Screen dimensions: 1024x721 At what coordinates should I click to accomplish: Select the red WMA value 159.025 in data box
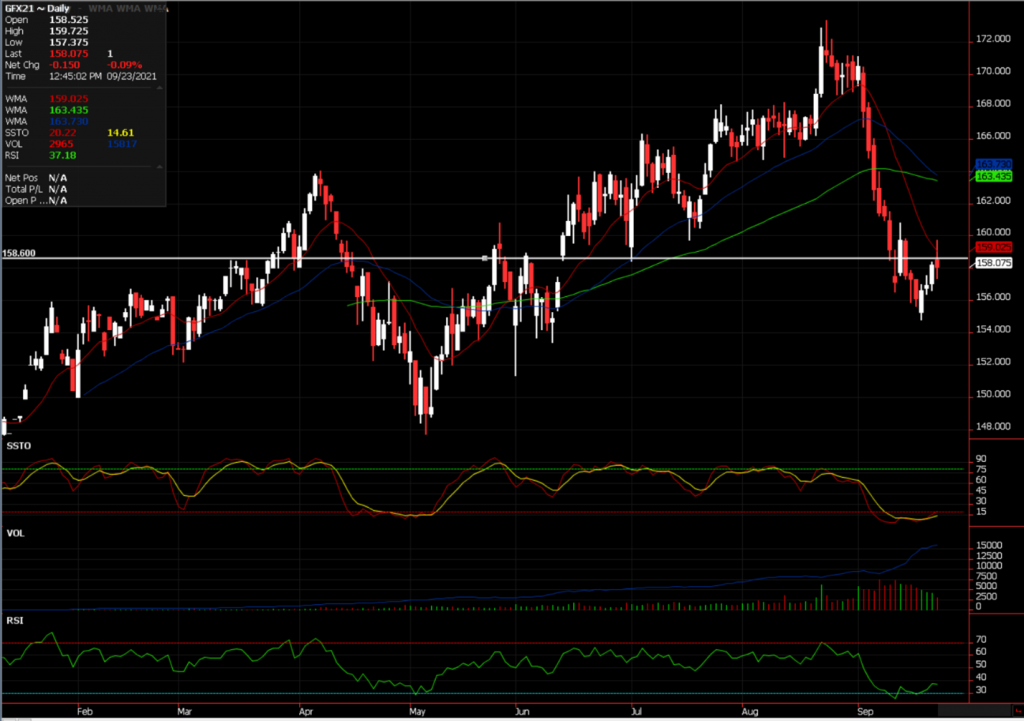[68, 98]
